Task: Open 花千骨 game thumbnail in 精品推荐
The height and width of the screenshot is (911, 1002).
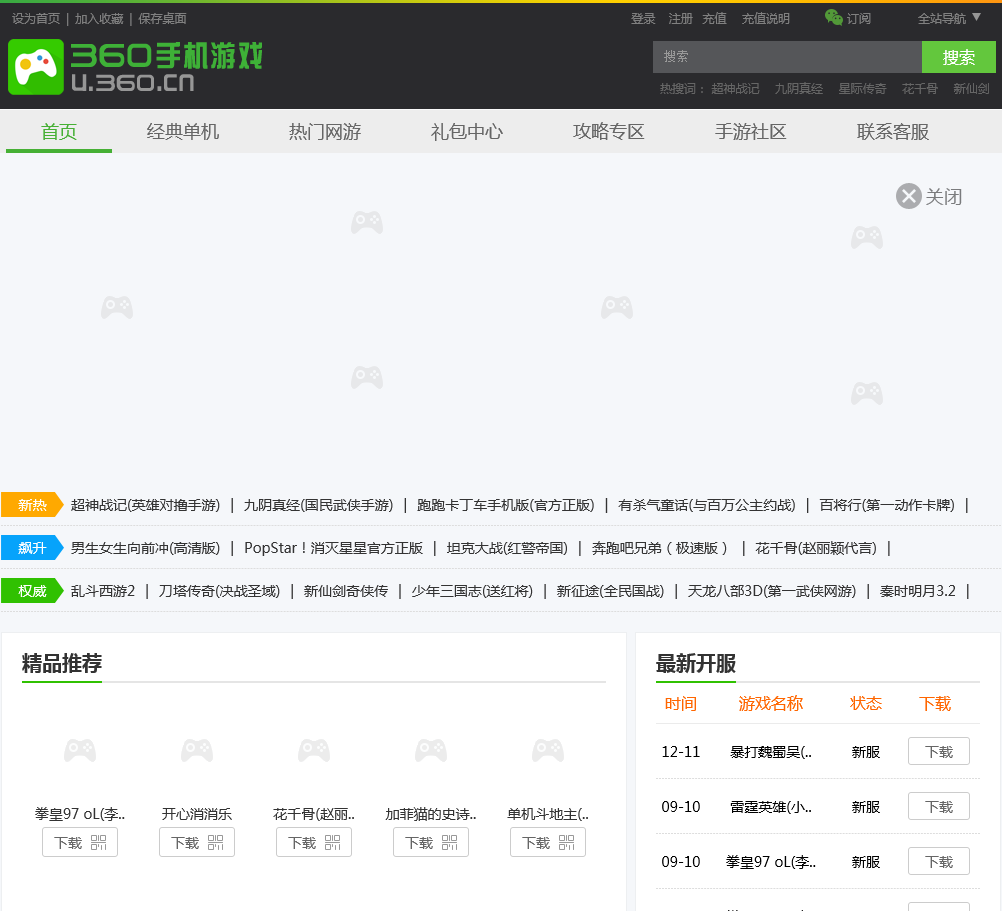Action: [x=314, y=751]
